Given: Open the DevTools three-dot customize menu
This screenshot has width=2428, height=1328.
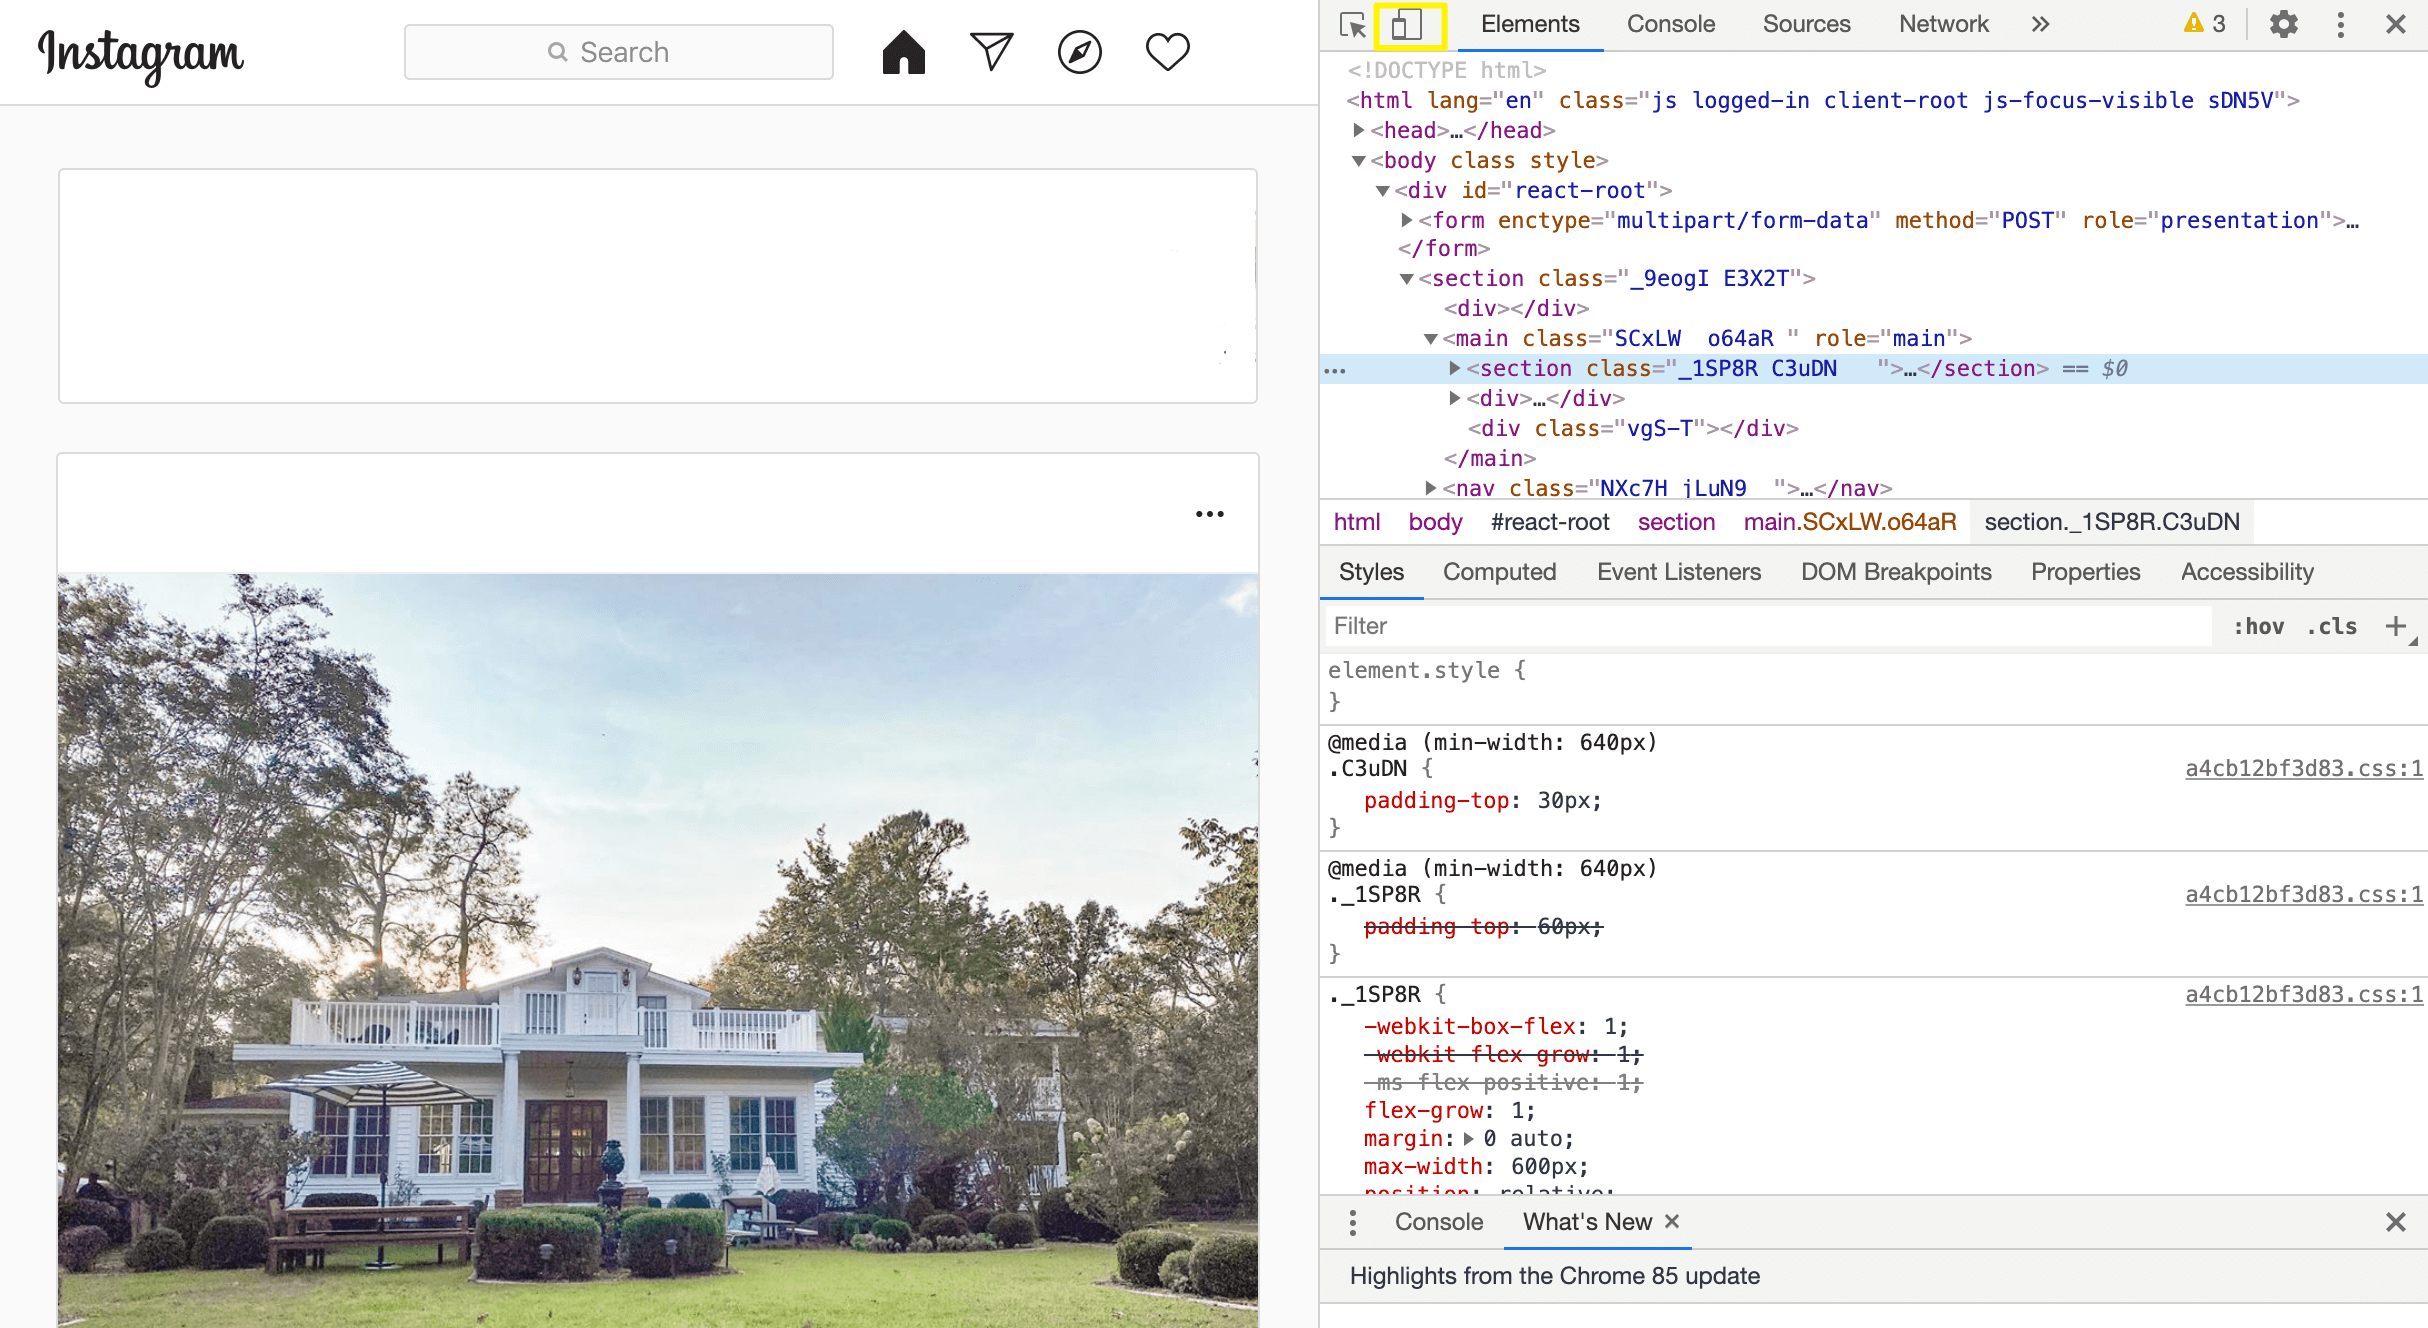Looking at the screenshot, I should 2340,24.
